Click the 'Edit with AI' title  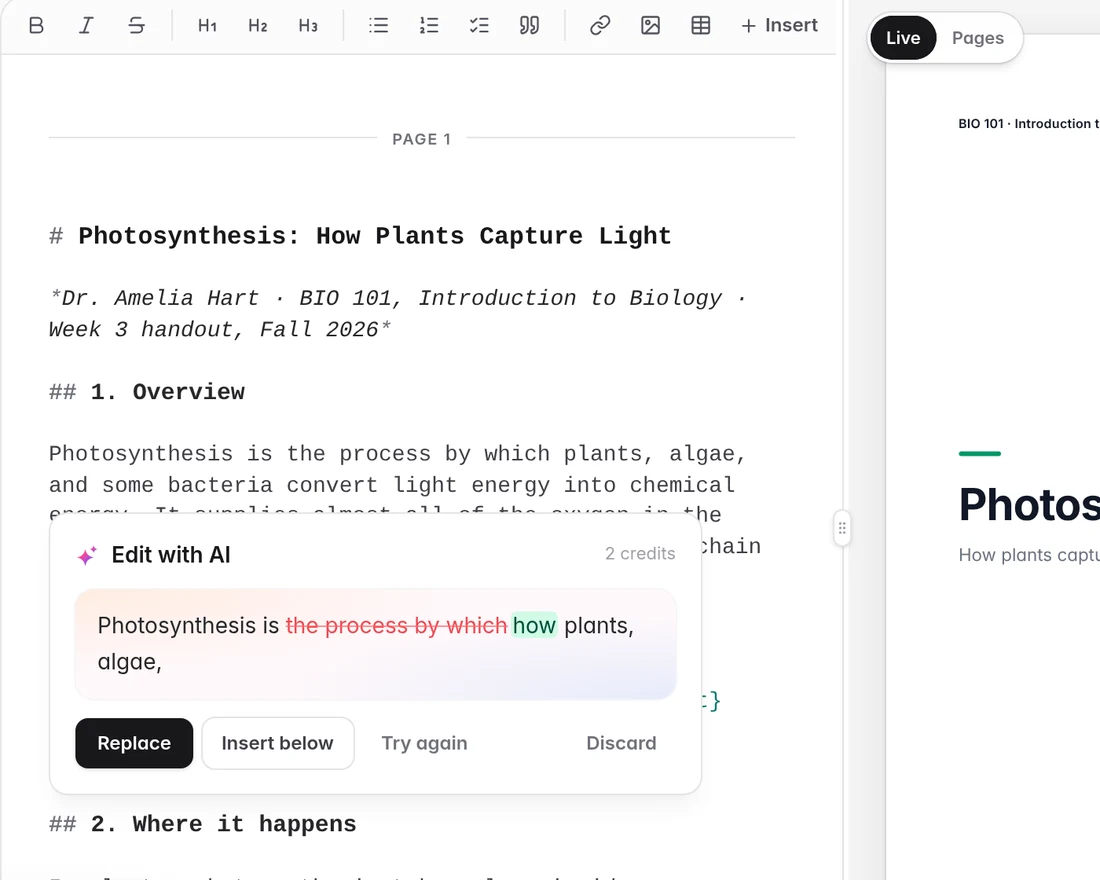click(171, 555)
